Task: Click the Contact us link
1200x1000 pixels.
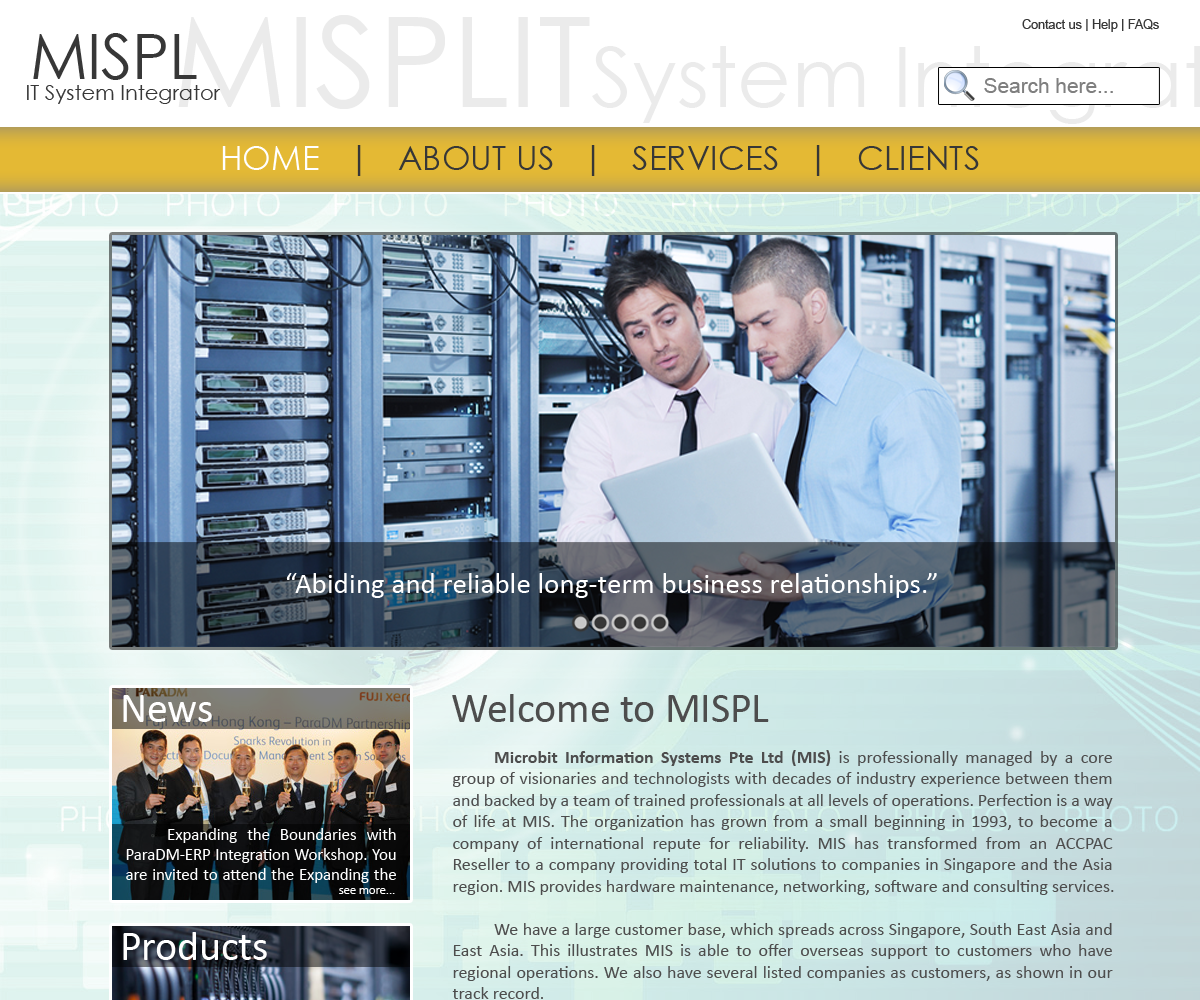Action: [1051, 24]
